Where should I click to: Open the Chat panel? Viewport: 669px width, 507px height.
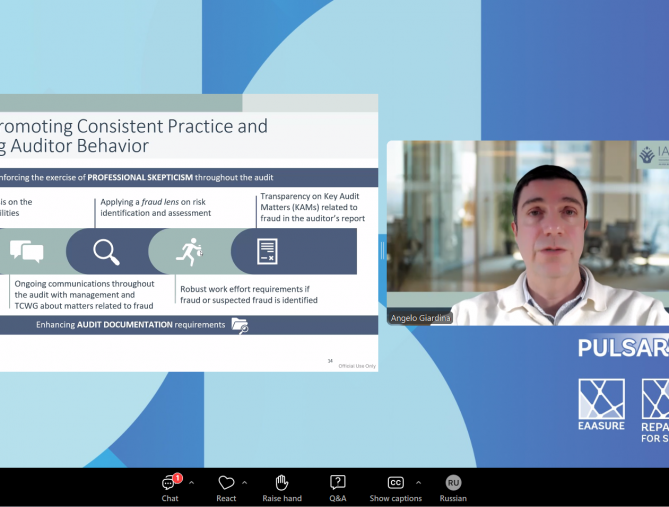pyautogui.click(x=170, y=487)
